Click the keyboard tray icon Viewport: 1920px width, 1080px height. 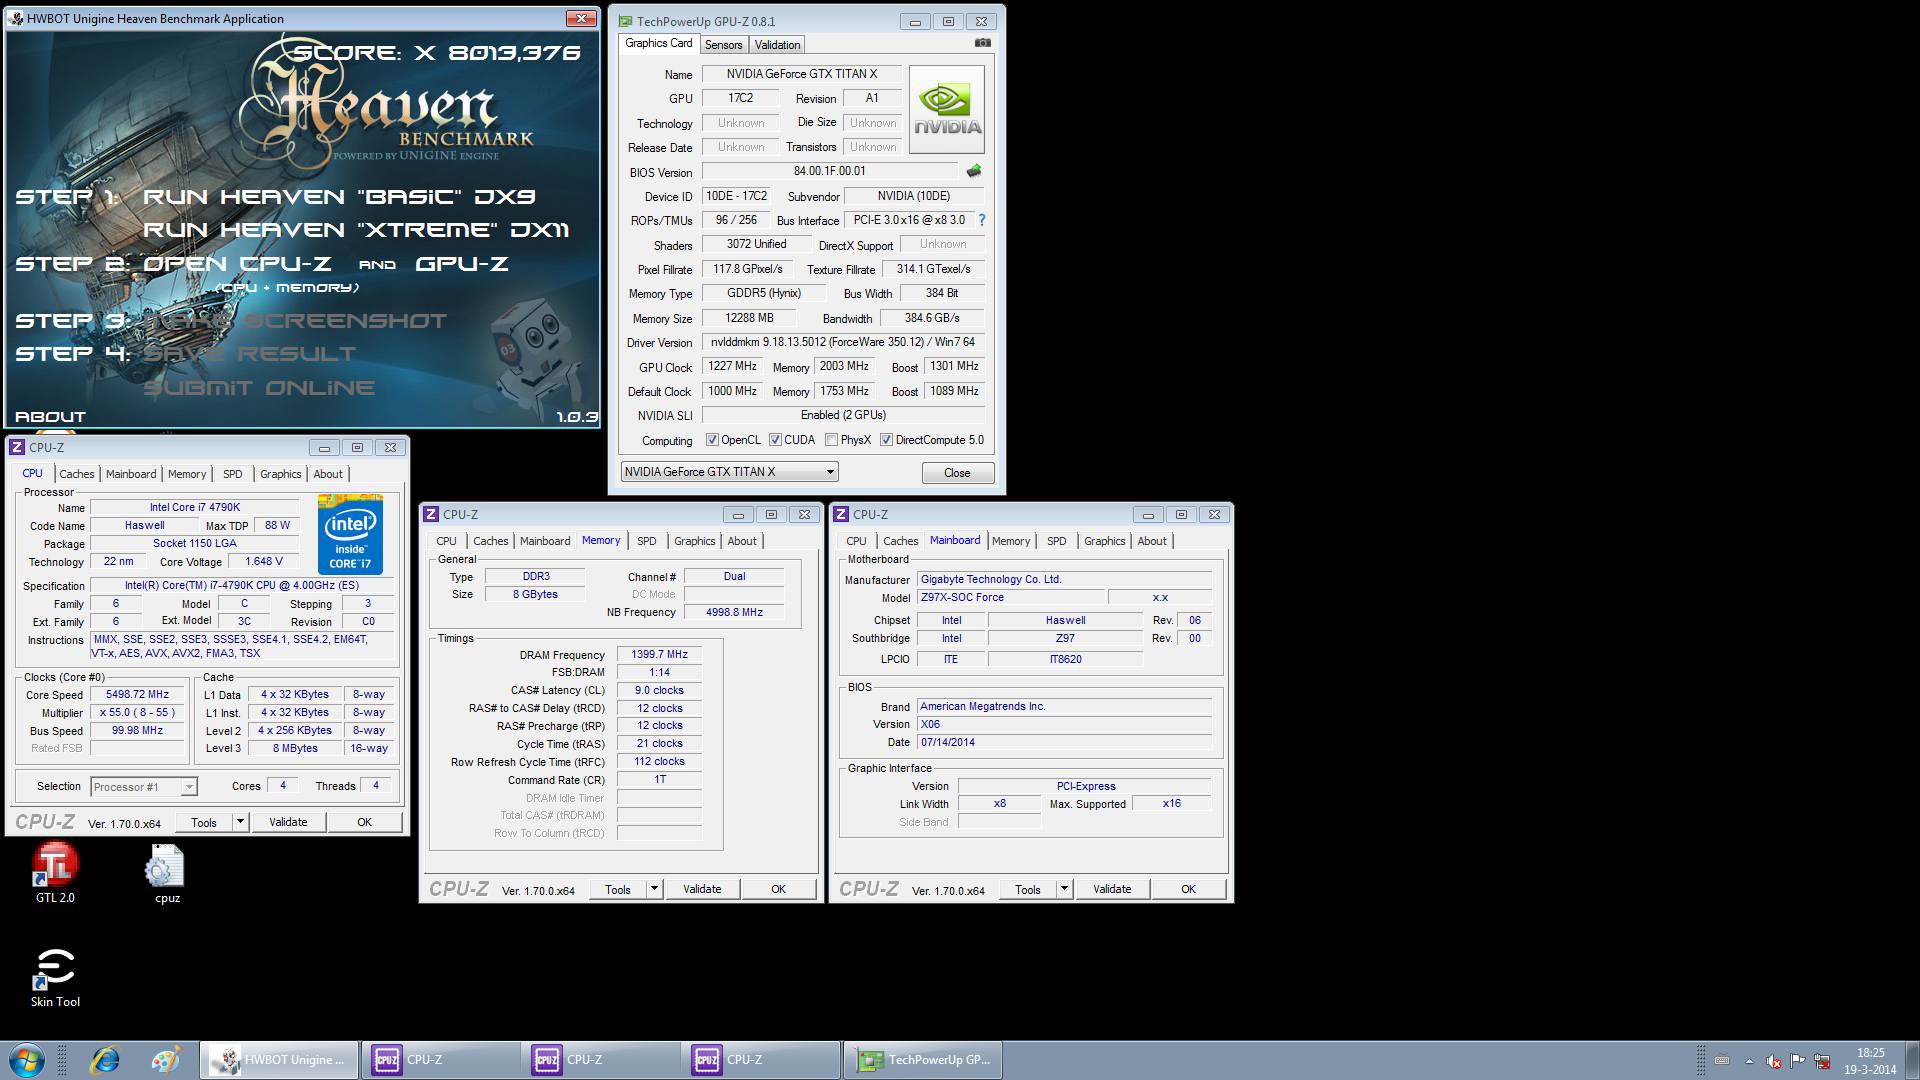click(x=1722, y=1061)
